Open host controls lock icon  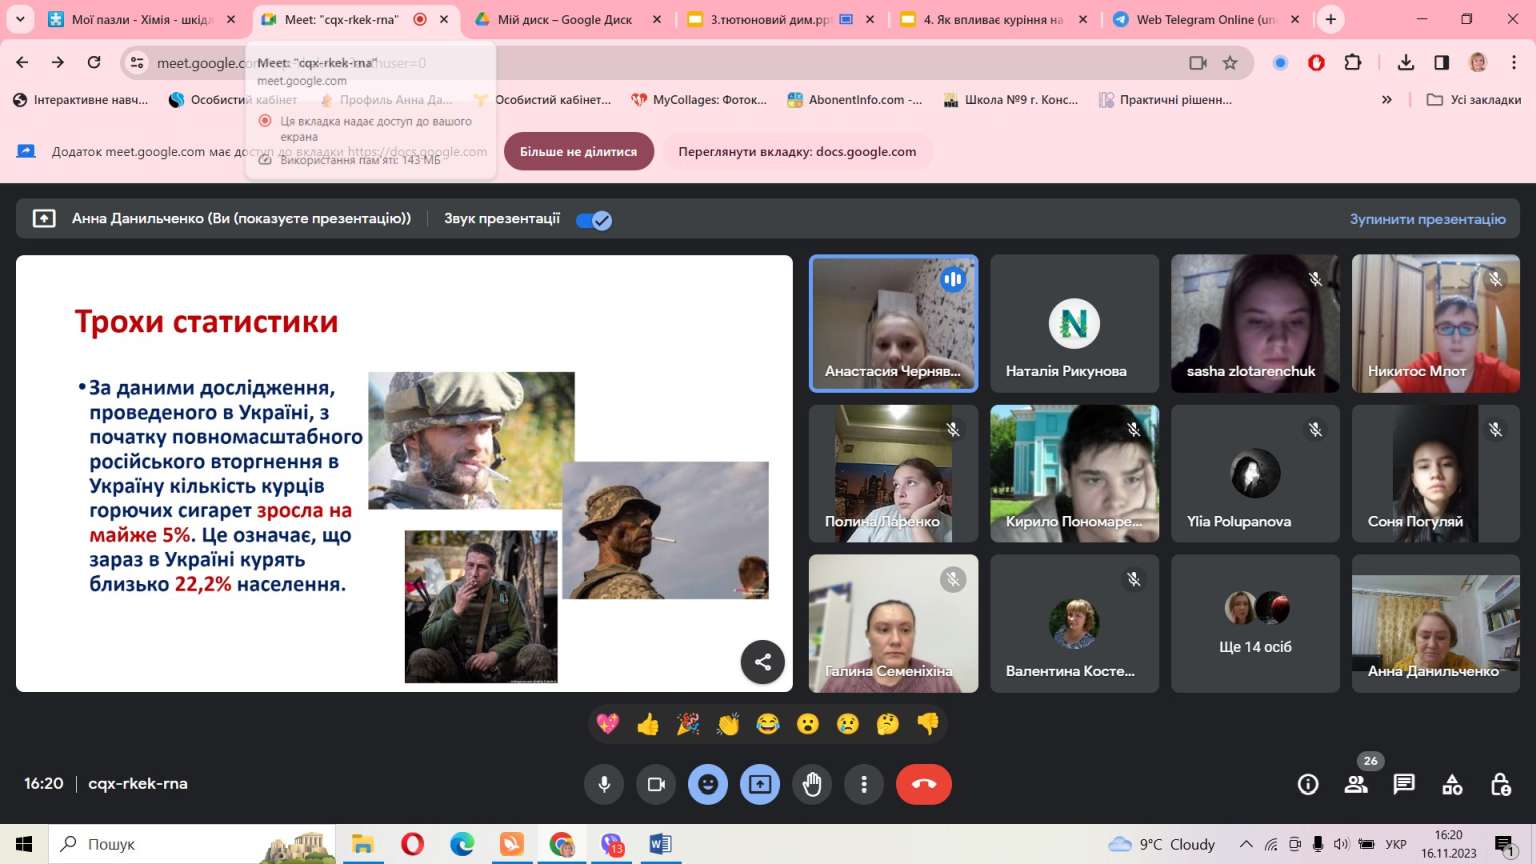pos(1500,785)
